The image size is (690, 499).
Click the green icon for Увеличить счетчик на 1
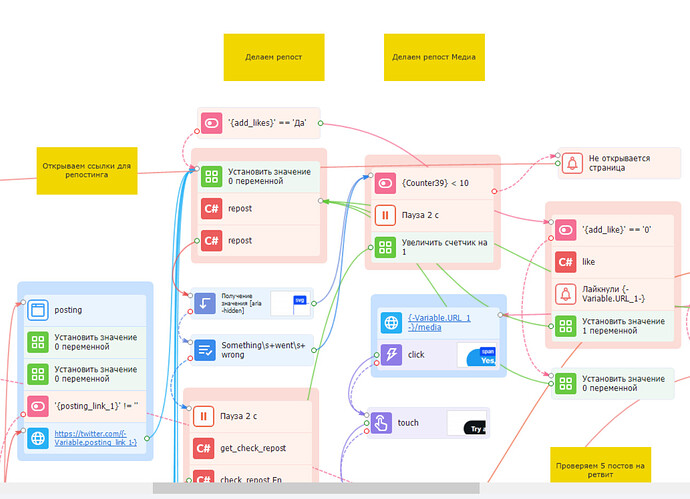pos(385,247)
